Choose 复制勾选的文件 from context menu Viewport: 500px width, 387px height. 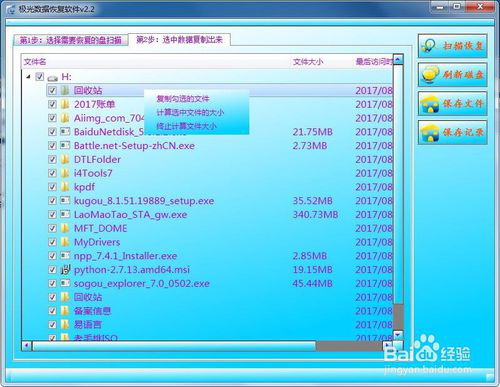[183, 99]
